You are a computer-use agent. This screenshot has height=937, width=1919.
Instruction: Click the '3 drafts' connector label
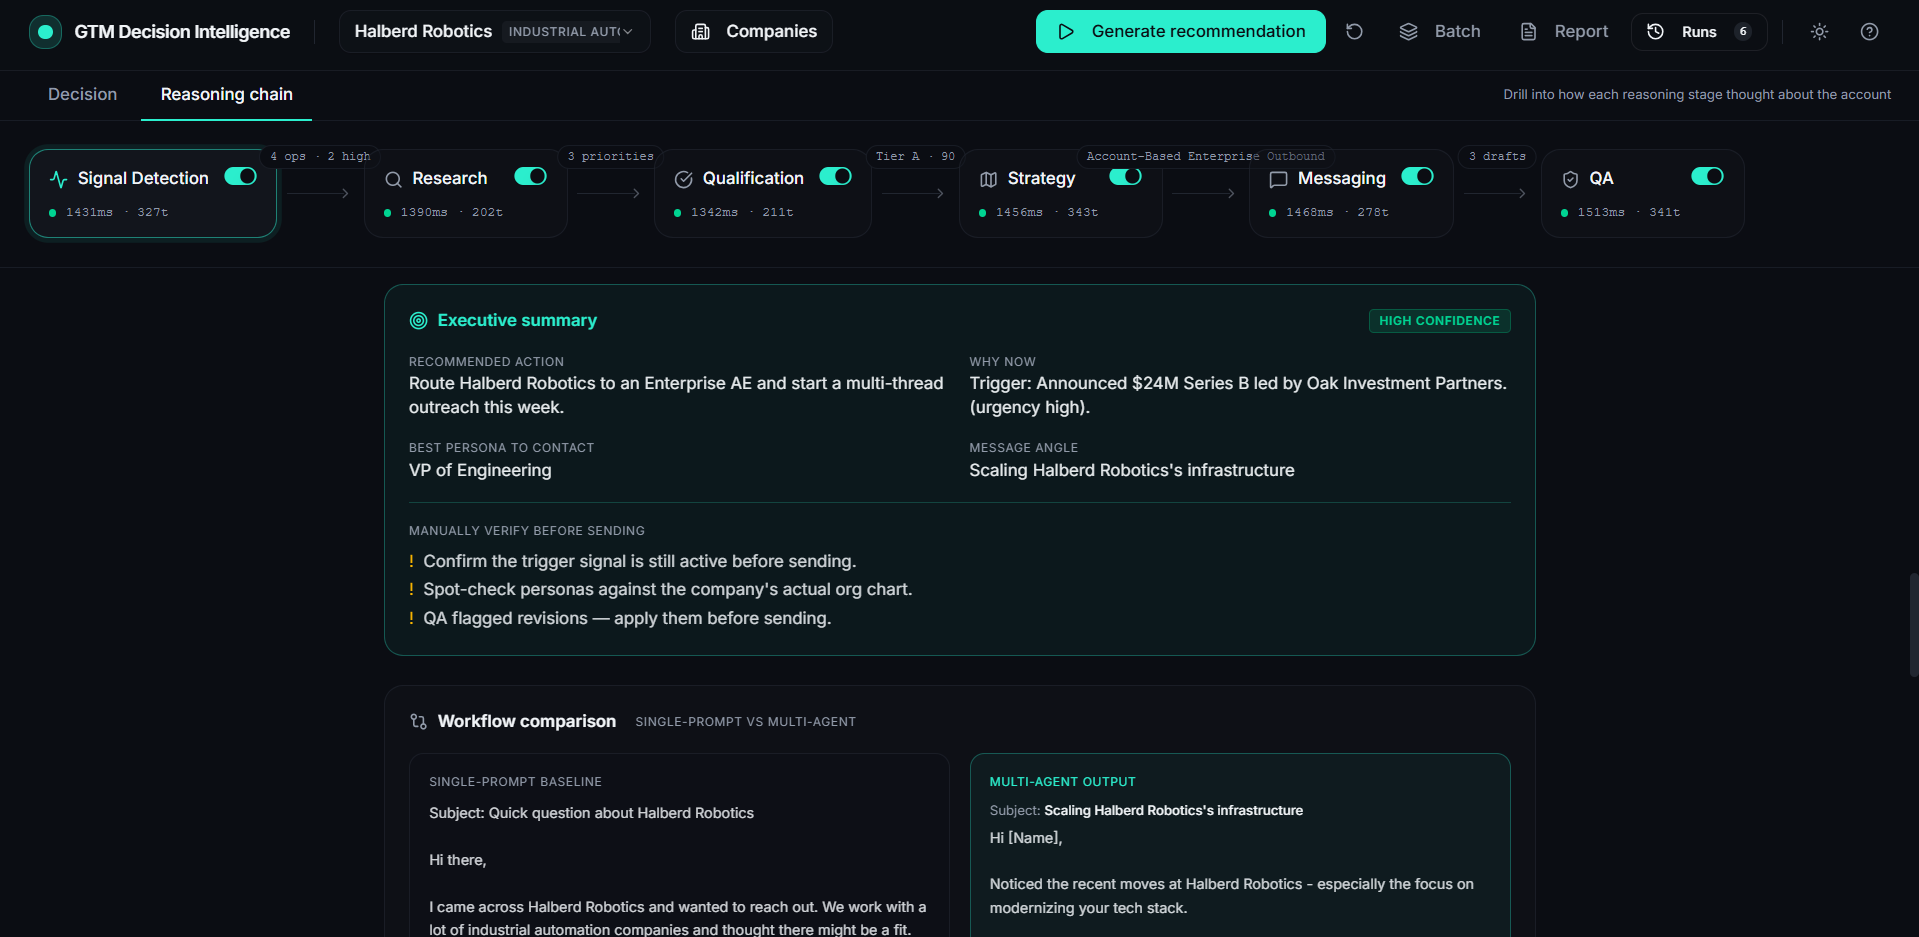coord(1497,156)
